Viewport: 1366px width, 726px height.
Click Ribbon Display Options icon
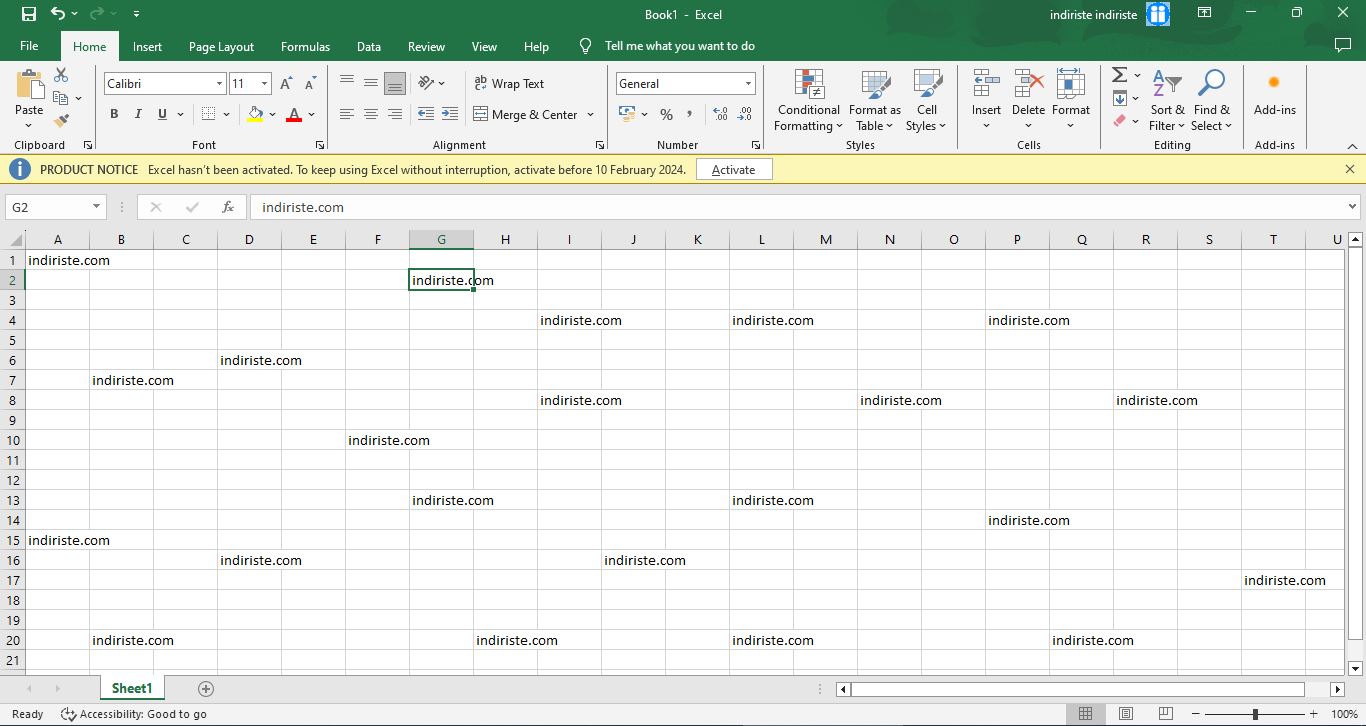pos(1205,14)
